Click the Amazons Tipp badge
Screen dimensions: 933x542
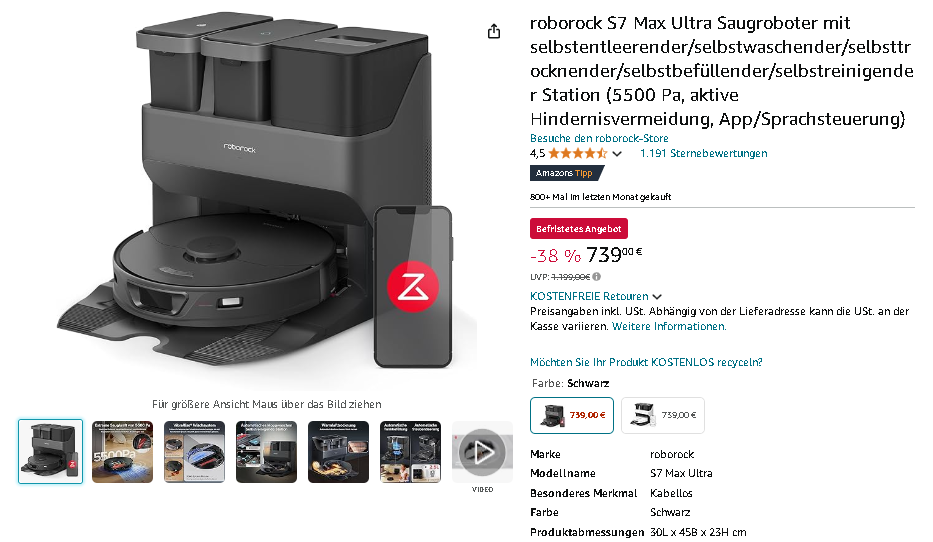pyautogui.click(x=566, y=173)
